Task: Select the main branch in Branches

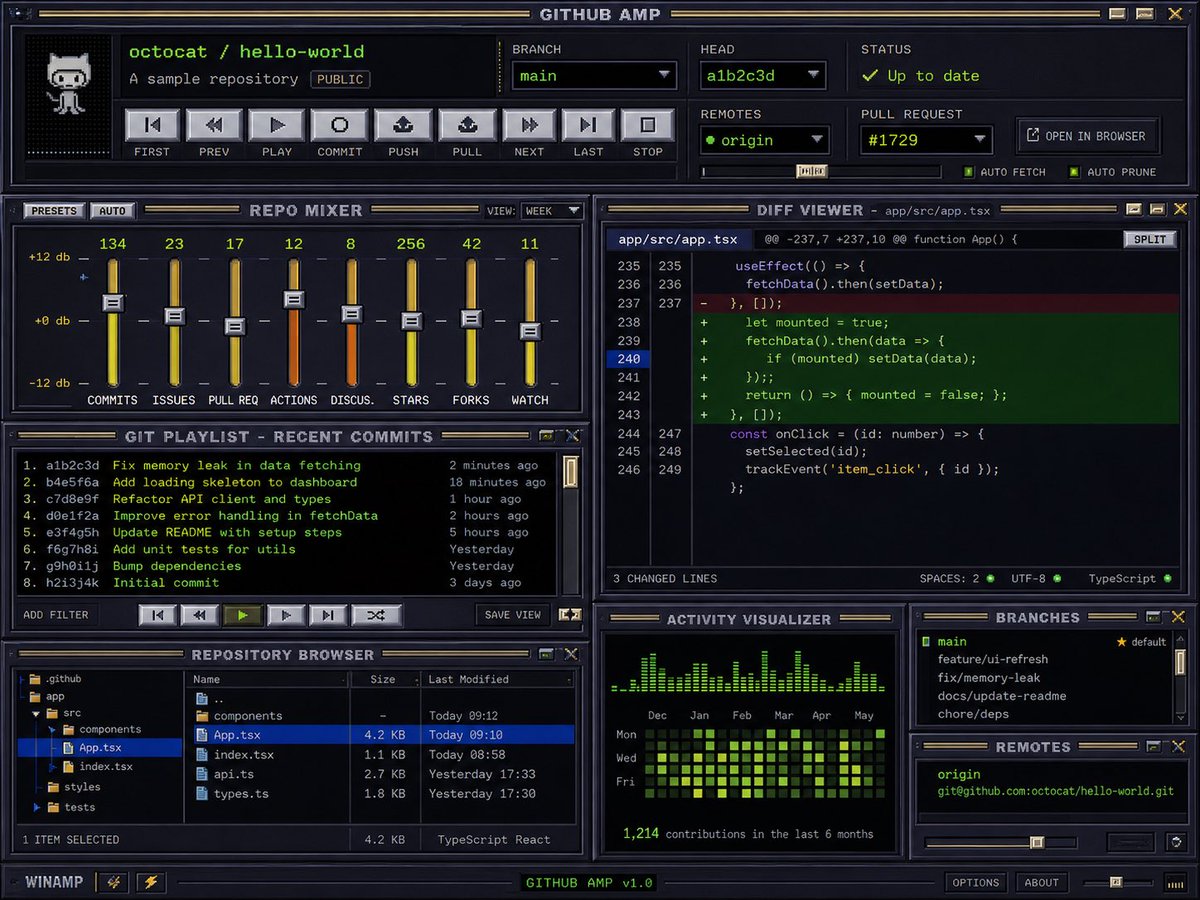Action: 1044,642
